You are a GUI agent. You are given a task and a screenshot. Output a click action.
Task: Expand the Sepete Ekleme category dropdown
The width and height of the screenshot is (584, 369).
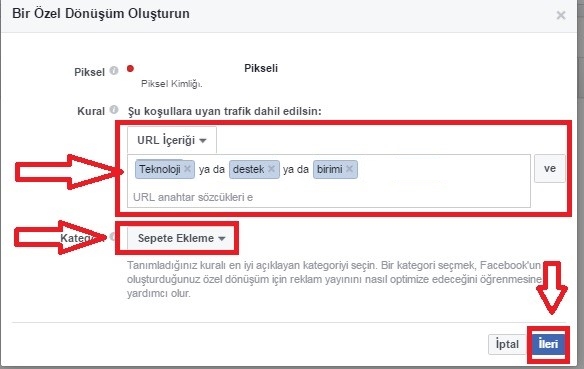pos(181,238)
